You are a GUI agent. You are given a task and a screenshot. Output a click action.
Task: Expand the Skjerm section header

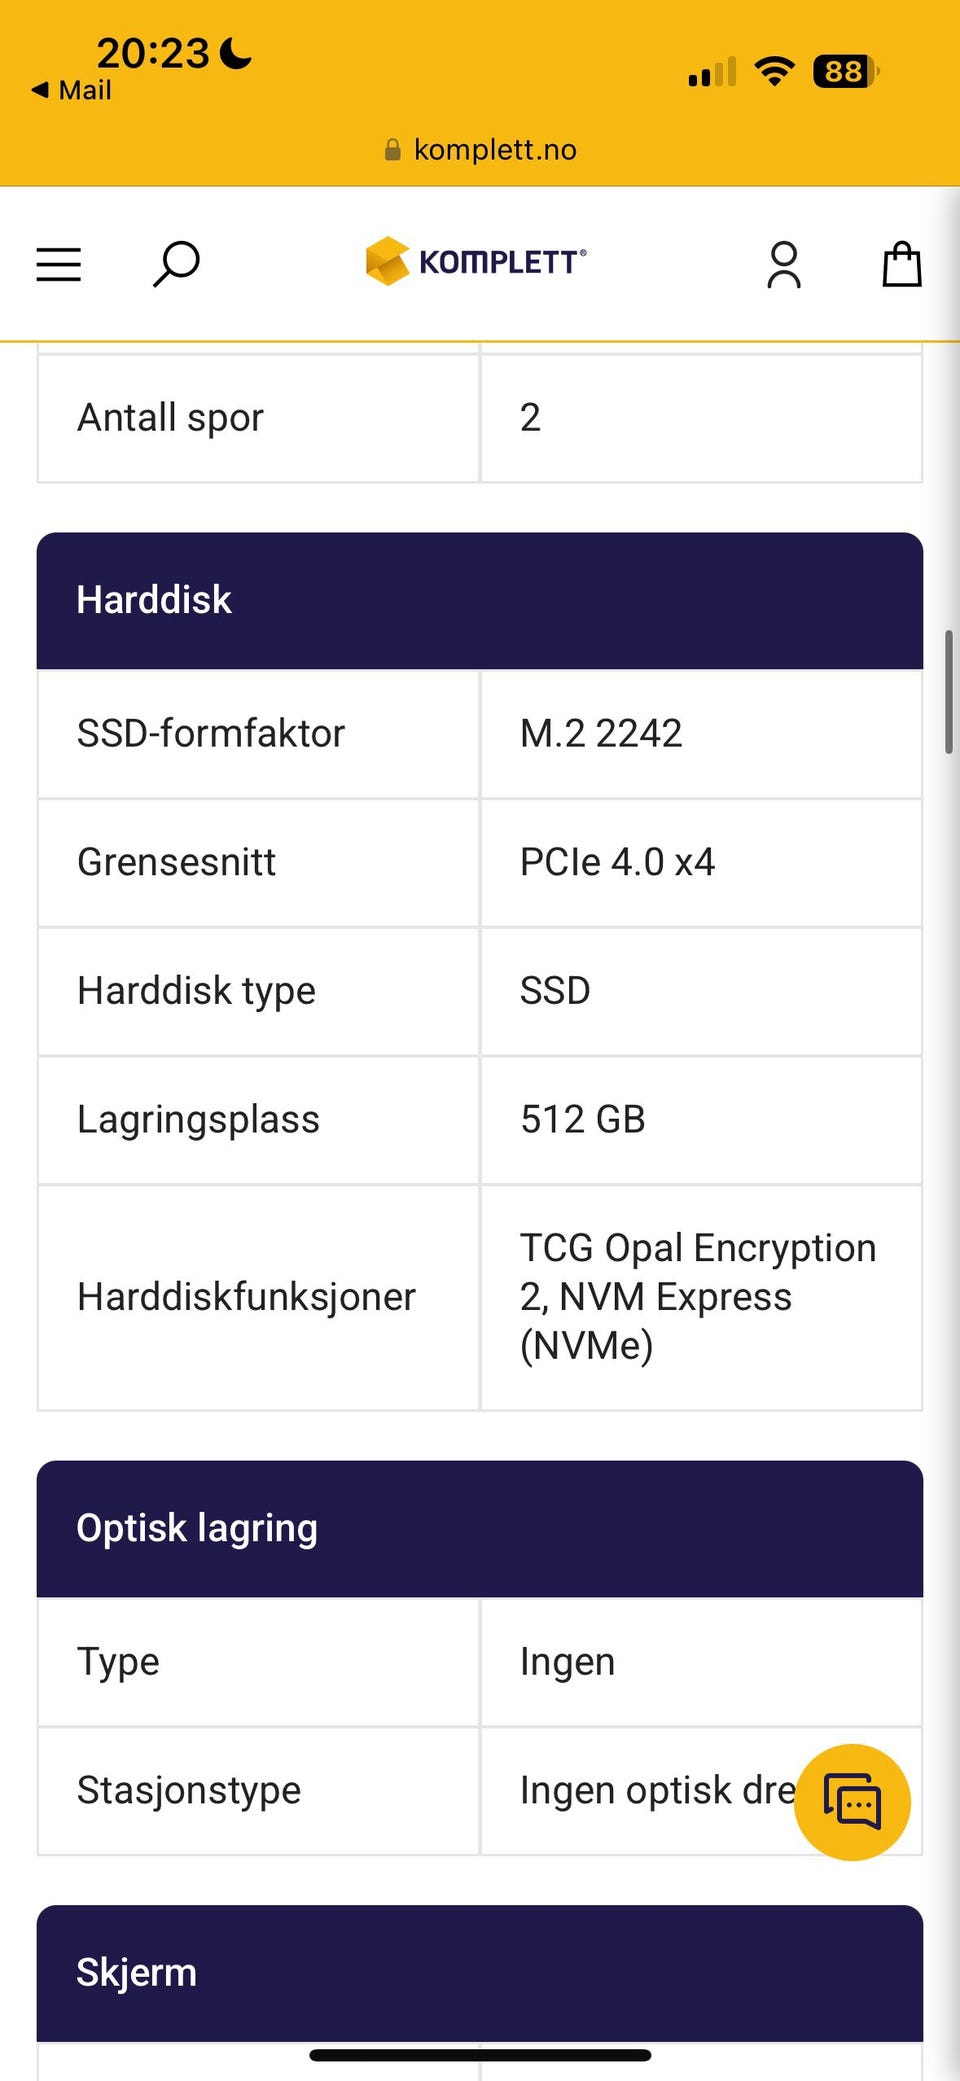point(480,1972)
